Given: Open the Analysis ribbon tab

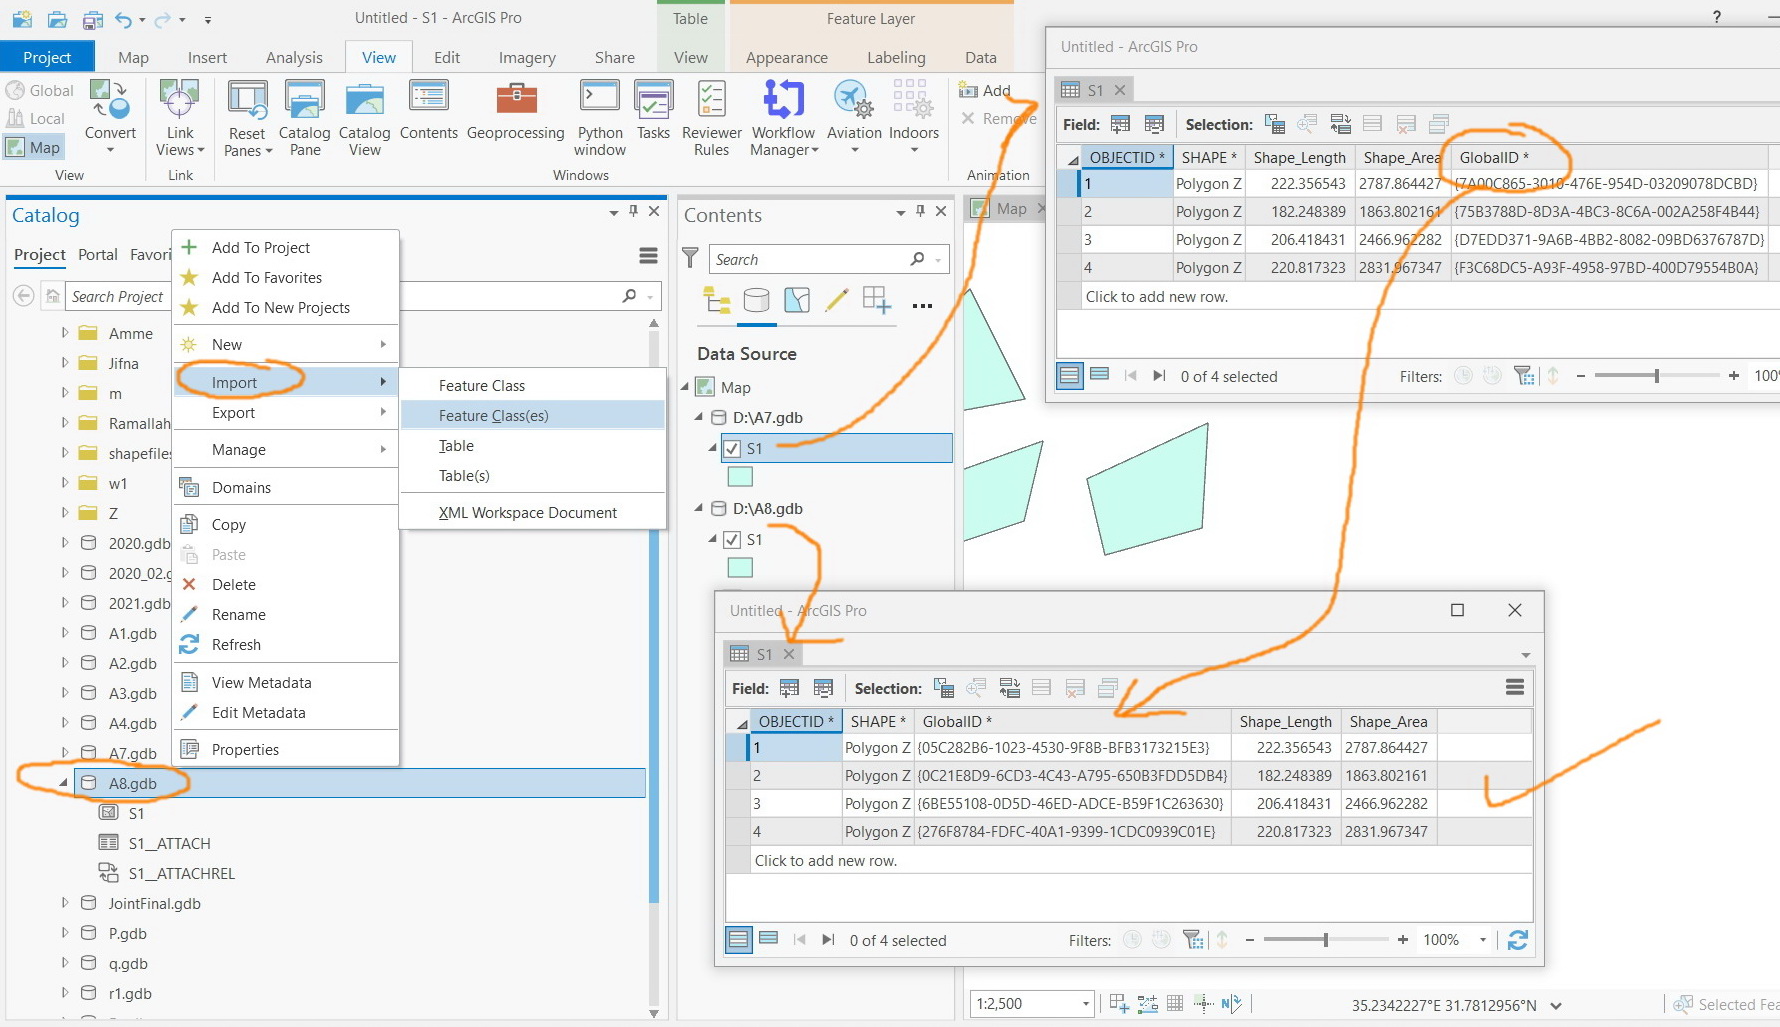Looking at the screenshot, I should (x=294, y=57).
